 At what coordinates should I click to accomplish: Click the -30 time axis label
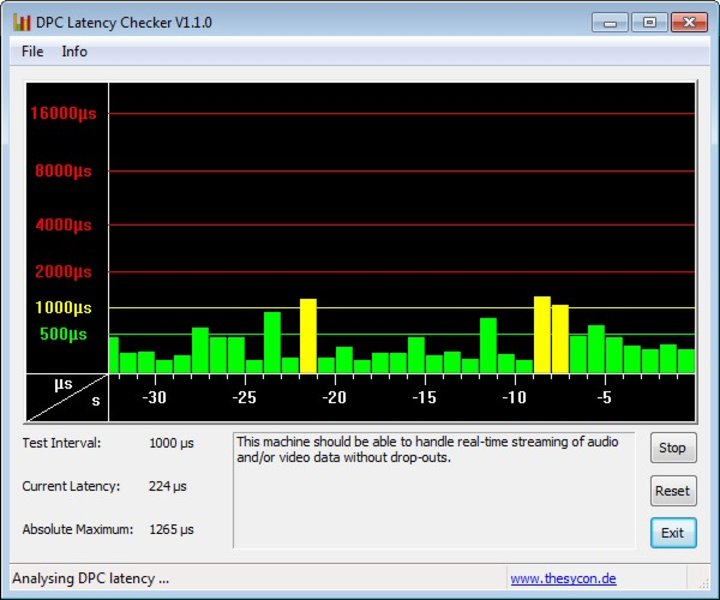coord(154,397)
